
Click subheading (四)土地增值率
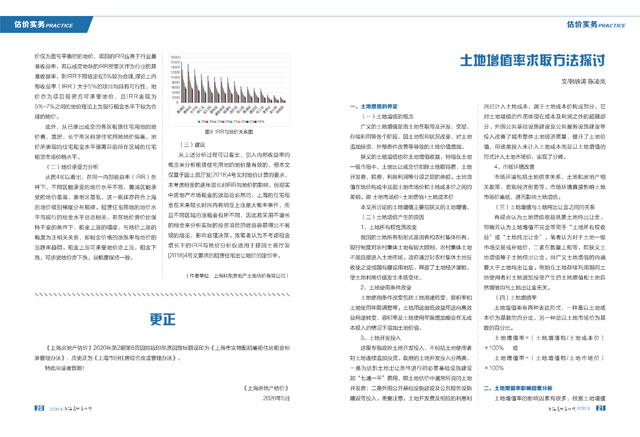click(x=516, y=298)
